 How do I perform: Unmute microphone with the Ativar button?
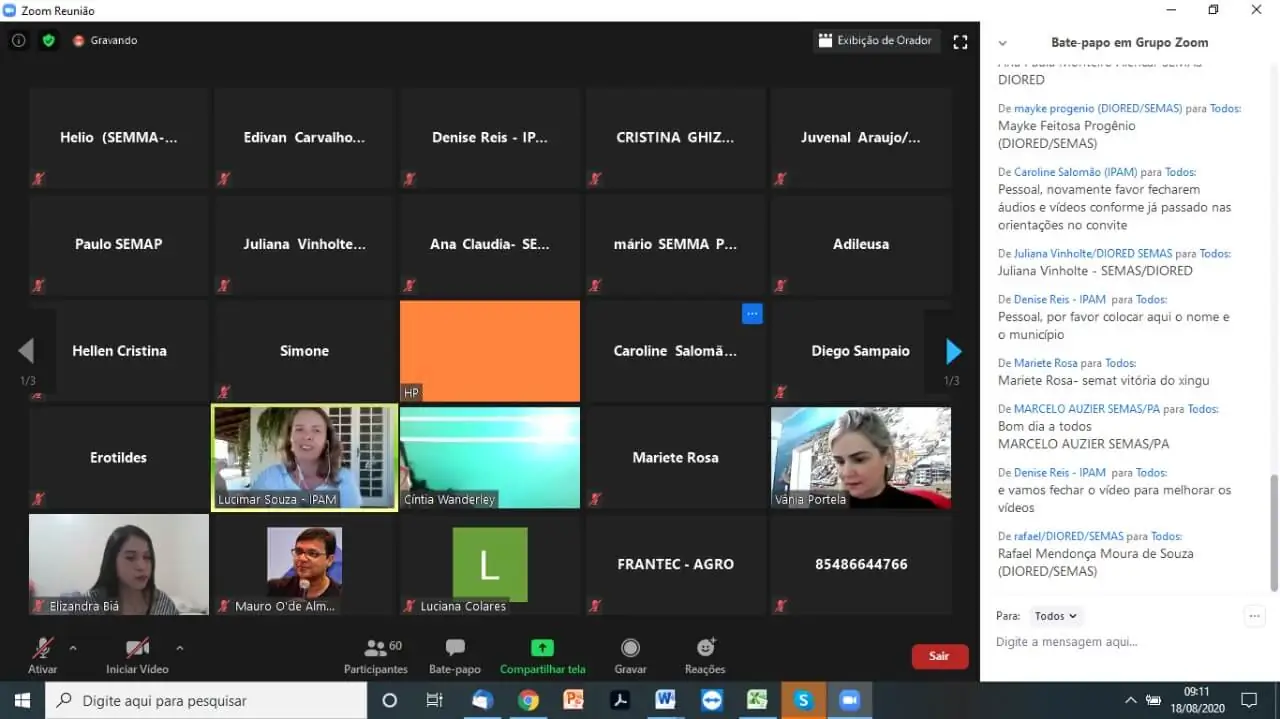(x=43, y=649)
